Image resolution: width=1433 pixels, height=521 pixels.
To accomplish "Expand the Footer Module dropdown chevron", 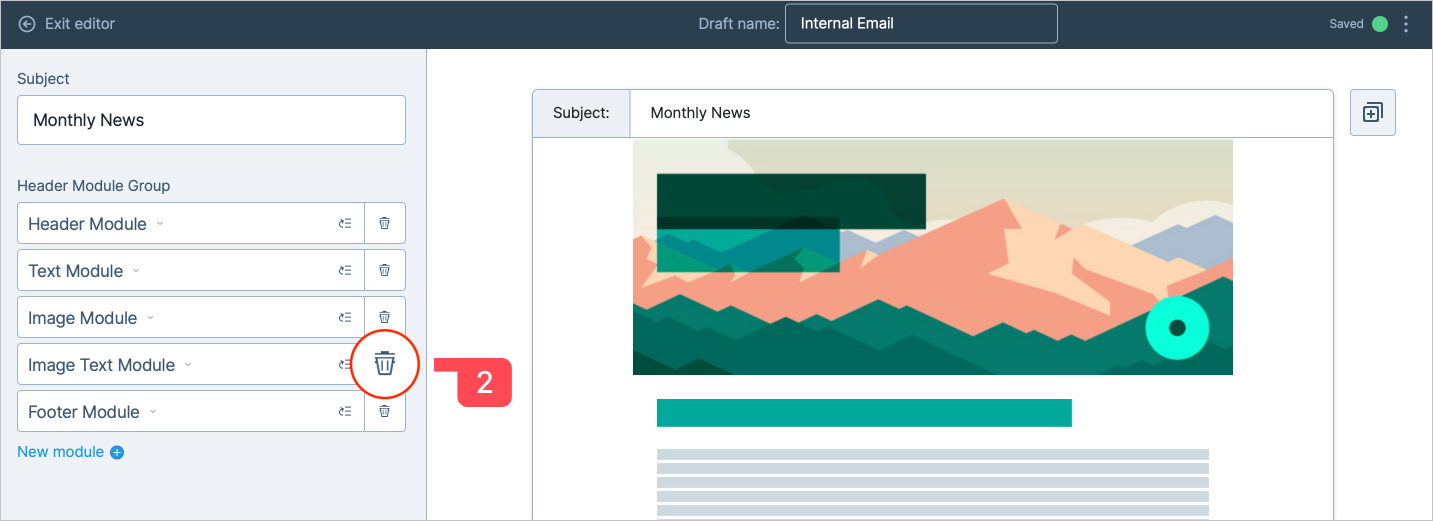I will (153, 412).
